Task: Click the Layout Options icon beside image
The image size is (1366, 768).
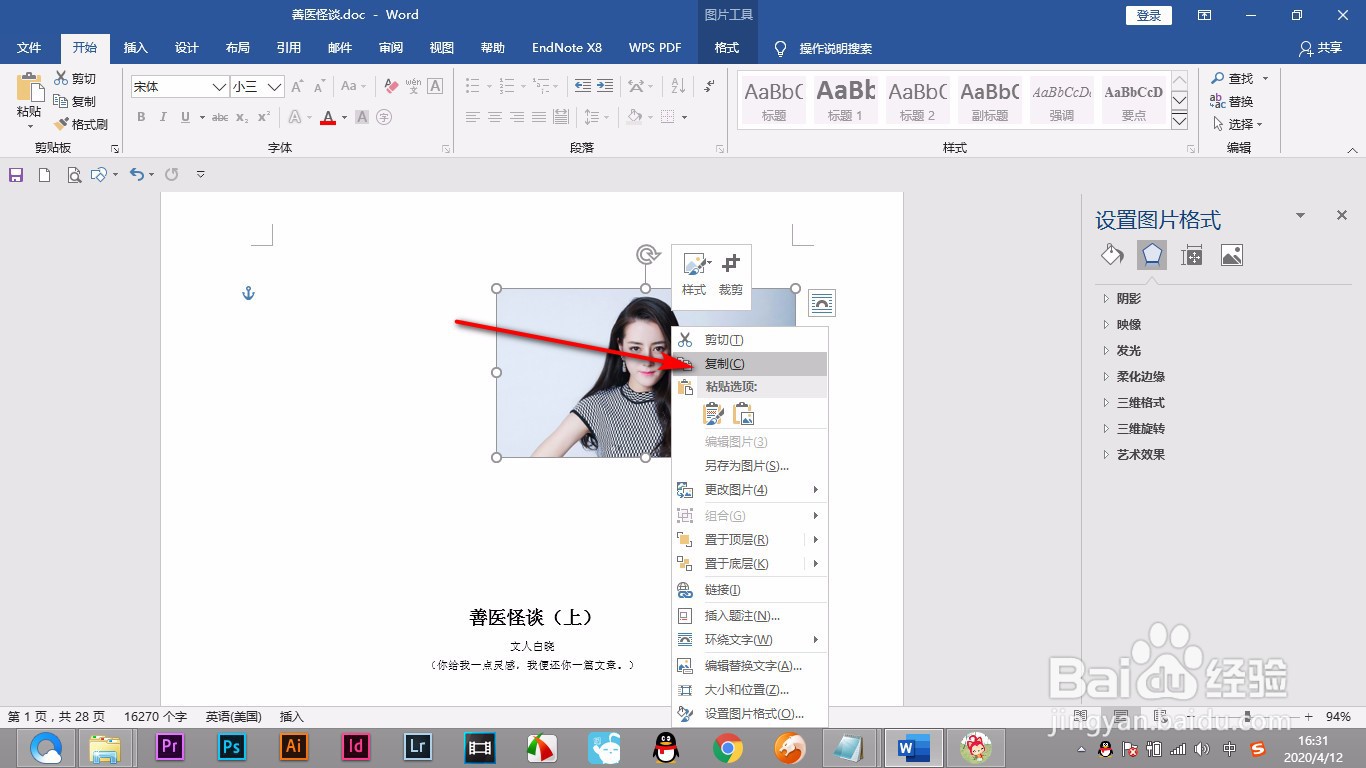Action: click(821, 302)
